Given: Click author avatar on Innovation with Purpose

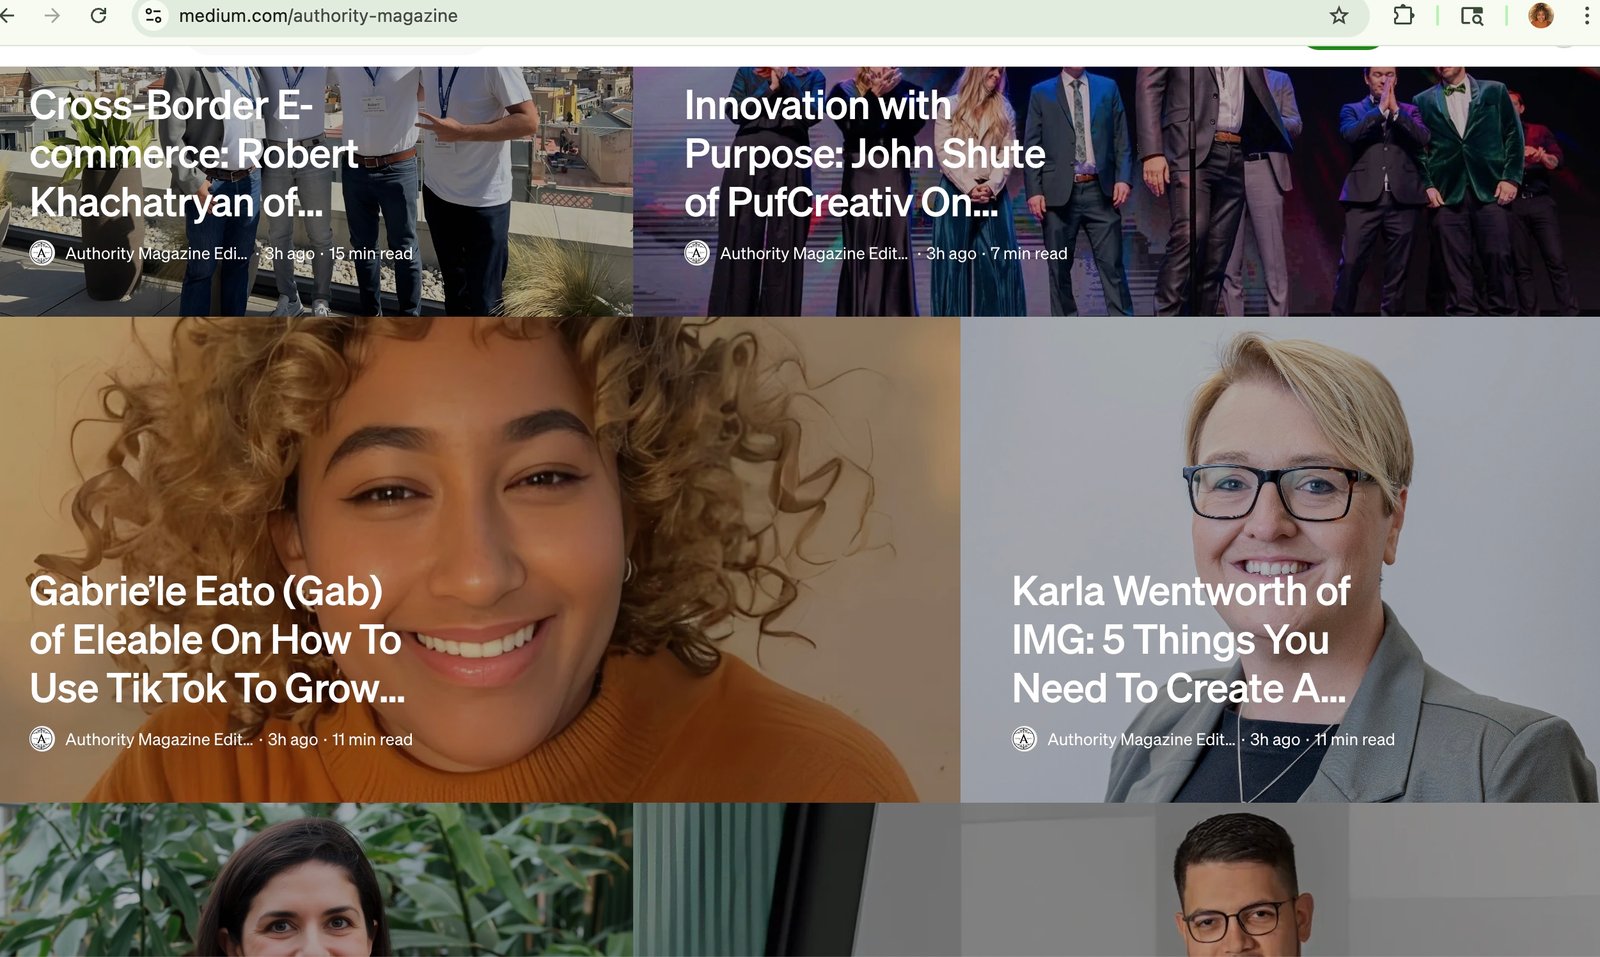Looking at the screenshot, I should click(x=697, y=254).
